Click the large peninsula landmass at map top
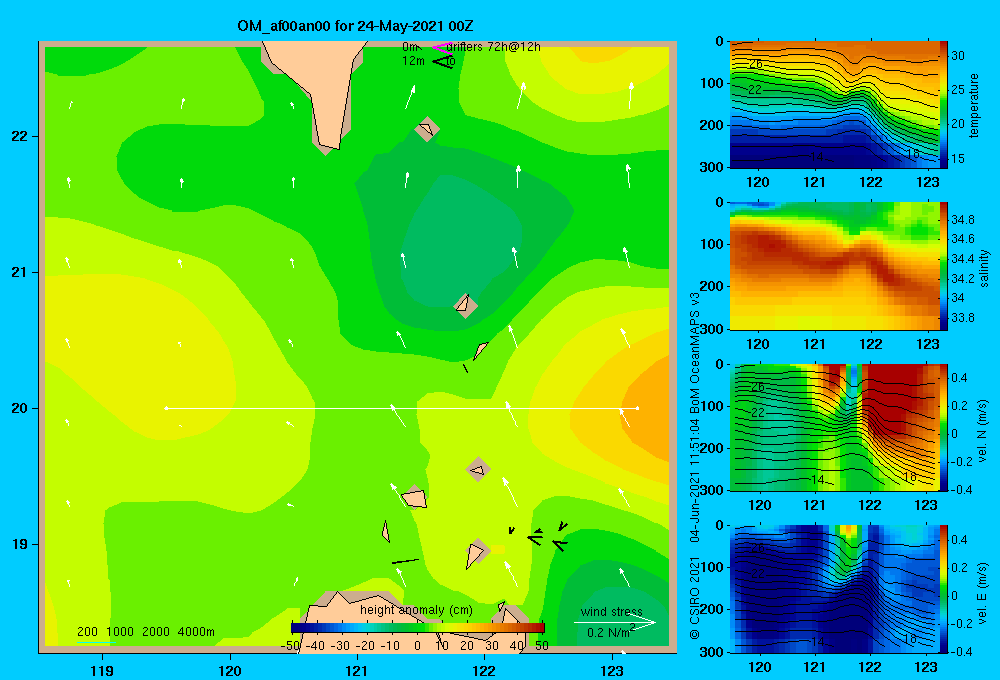 [319, 89]
